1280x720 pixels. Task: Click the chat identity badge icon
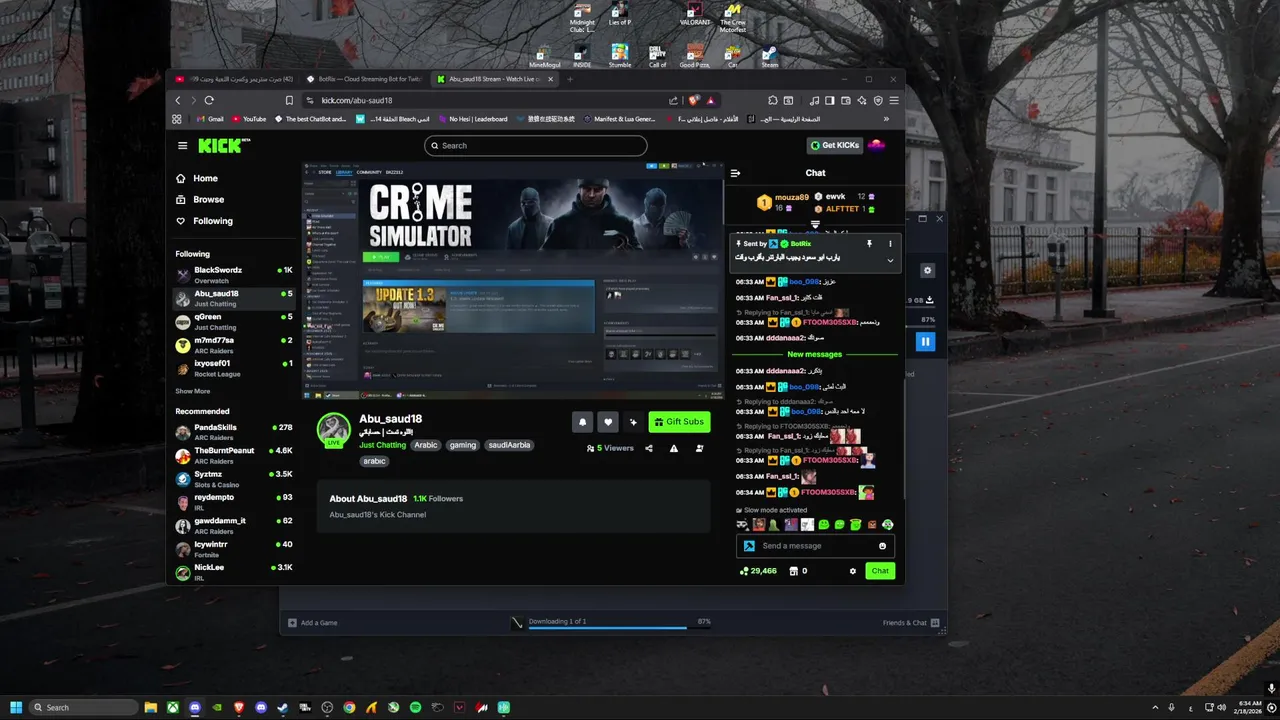pyautogui.click(x=749, y=546)
